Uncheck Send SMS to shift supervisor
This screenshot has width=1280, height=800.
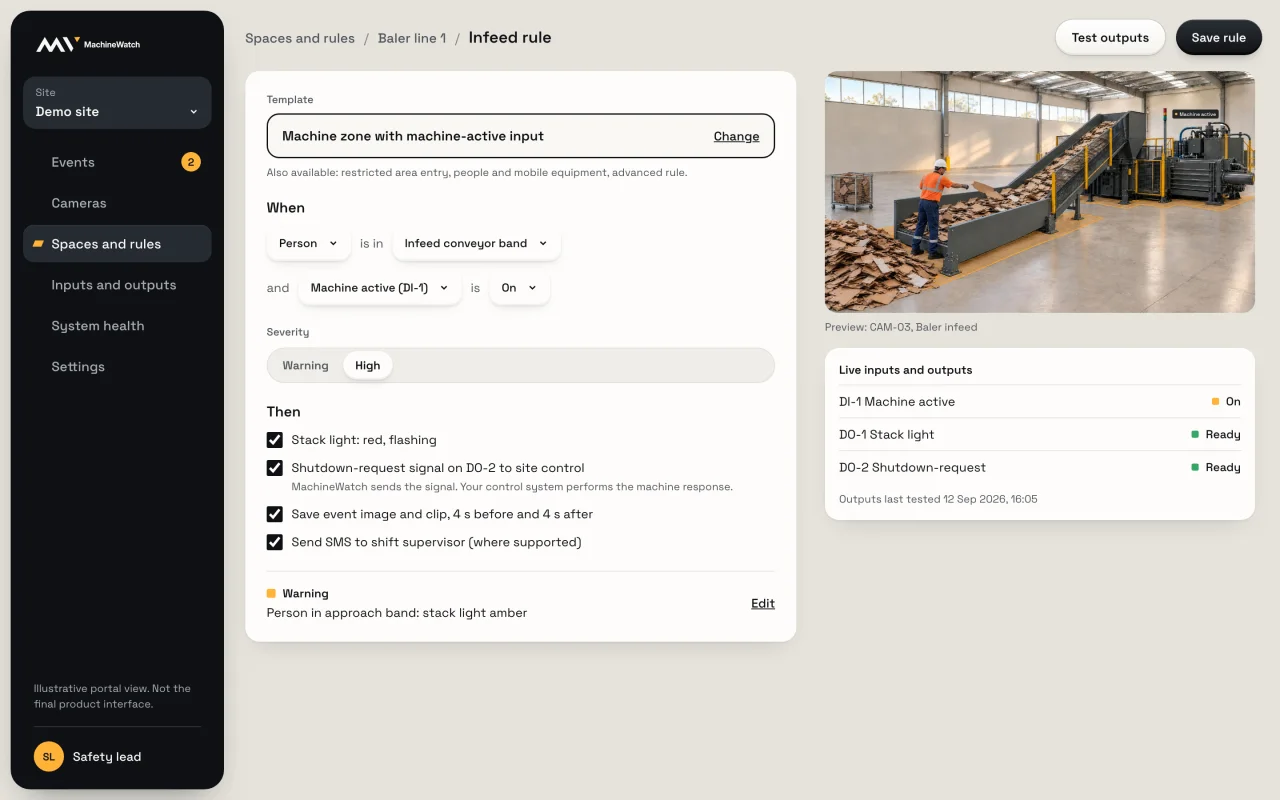(x=274, y=542)
